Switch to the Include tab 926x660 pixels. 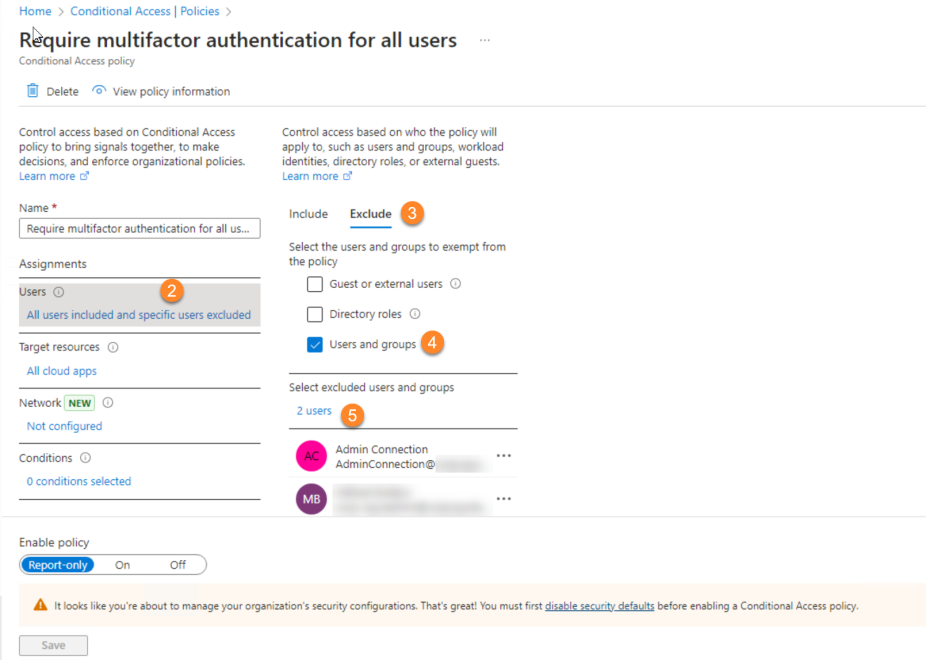308,214
